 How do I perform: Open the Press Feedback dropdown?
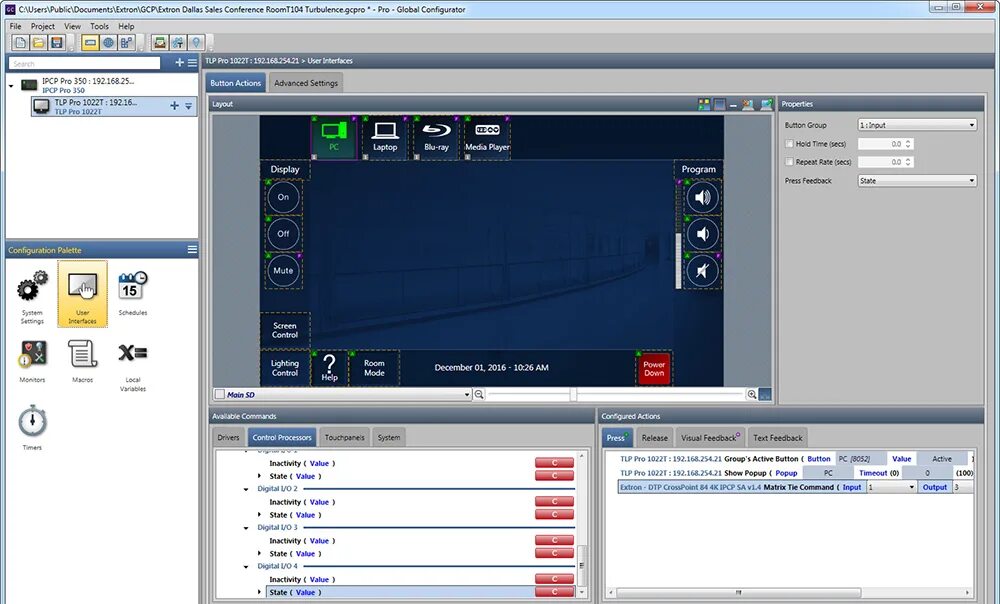click(x=917, y=180)
